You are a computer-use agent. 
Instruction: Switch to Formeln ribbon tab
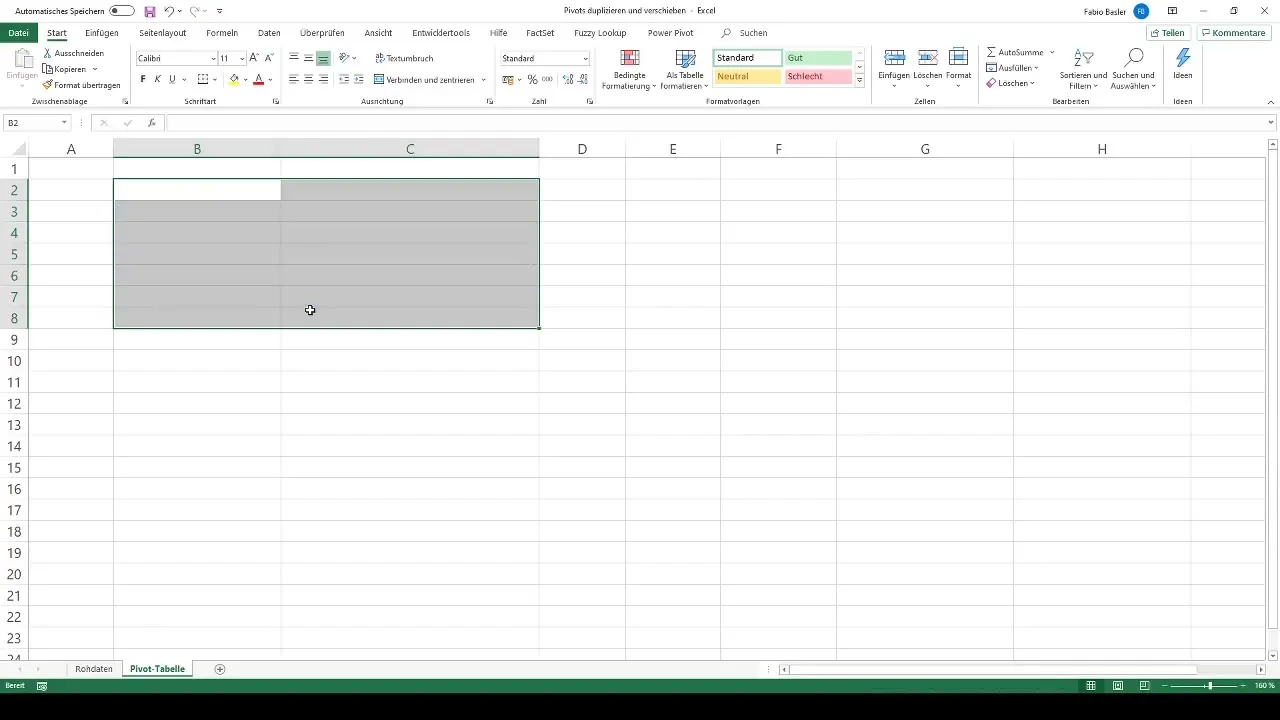click(x=222, y=33)
